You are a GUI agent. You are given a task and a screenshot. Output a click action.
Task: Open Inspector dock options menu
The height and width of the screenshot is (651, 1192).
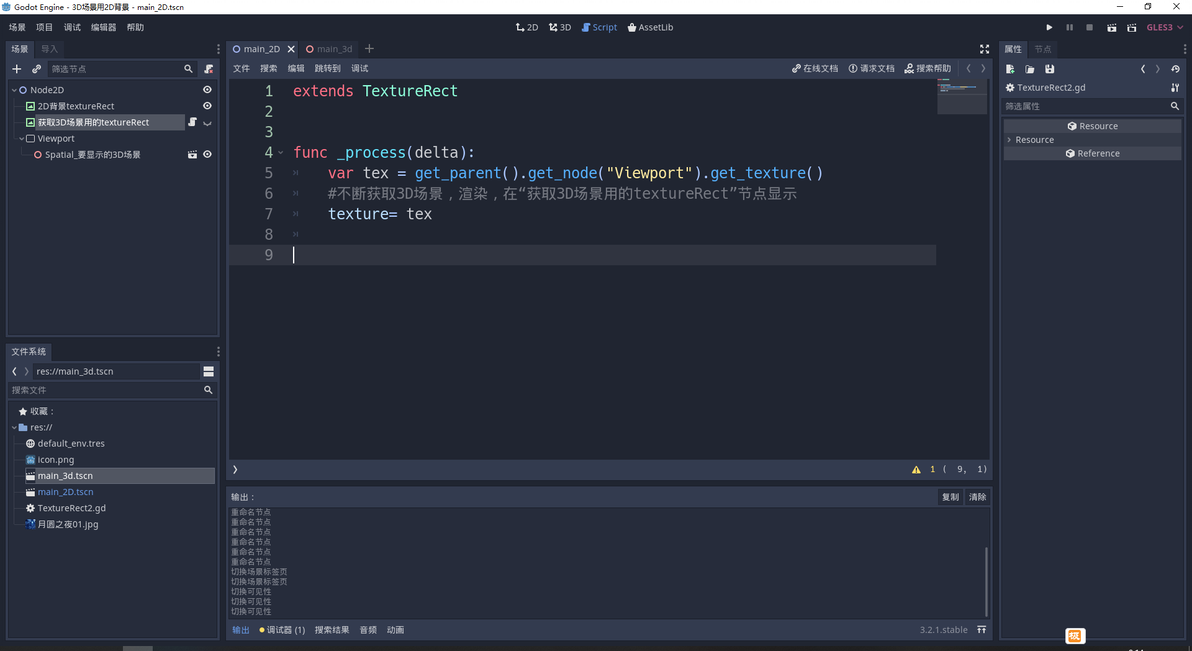tap(1184, 49)
